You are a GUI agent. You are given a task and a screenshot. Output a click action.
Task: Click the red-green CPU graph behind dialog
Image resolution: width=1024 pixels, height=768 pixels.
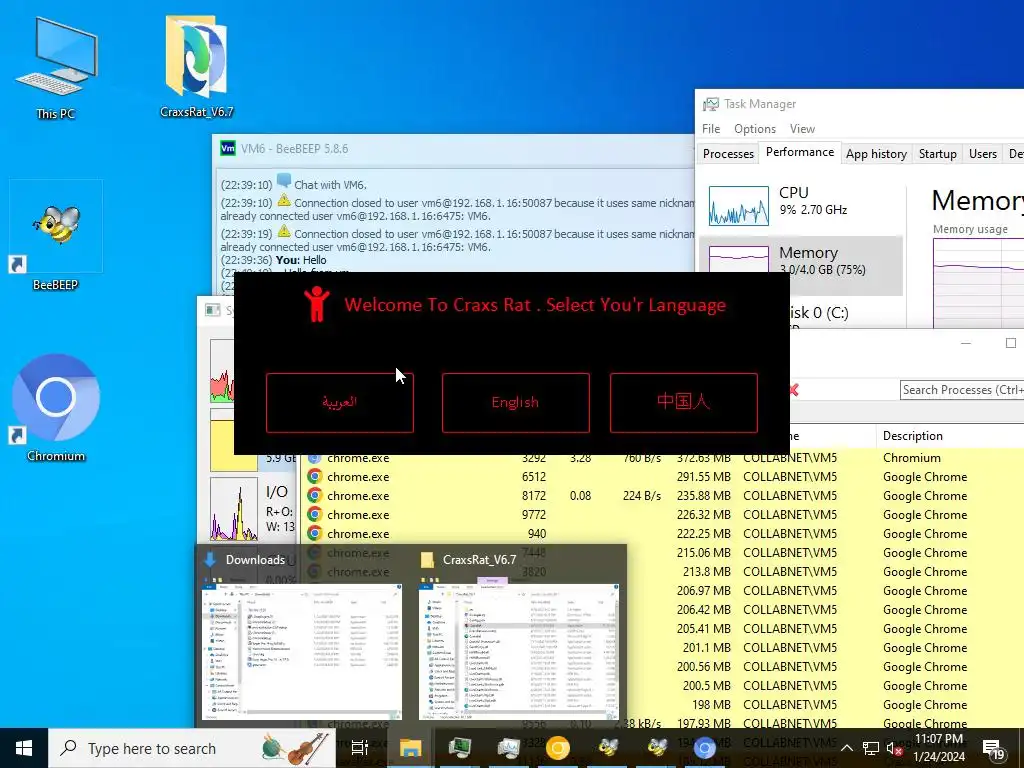[222, 370]
